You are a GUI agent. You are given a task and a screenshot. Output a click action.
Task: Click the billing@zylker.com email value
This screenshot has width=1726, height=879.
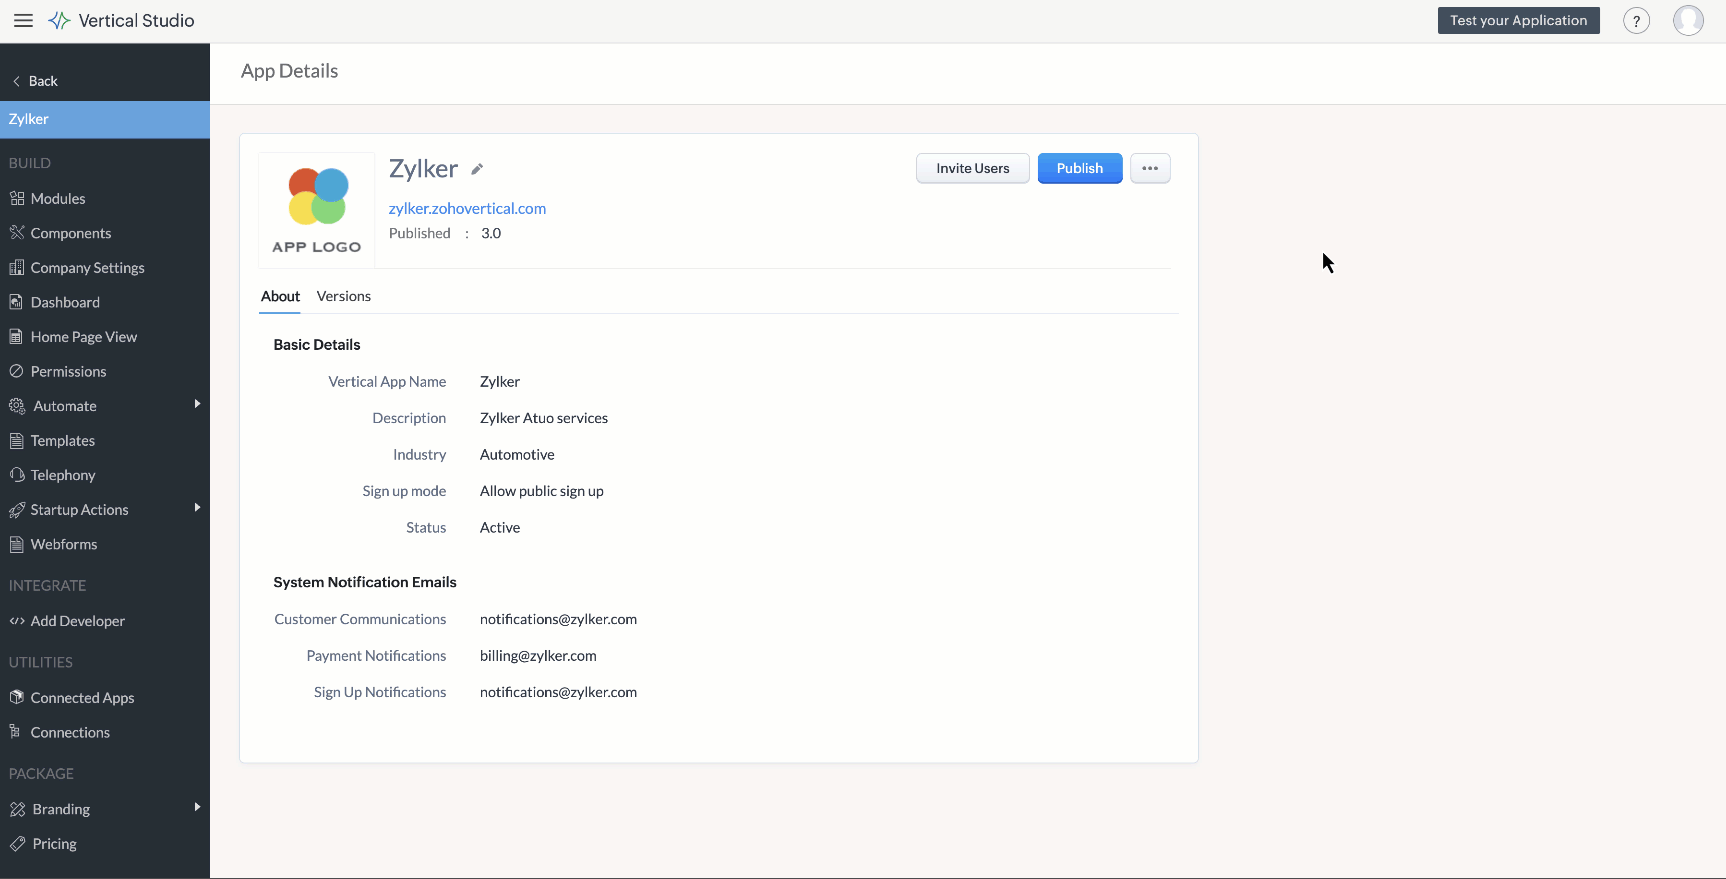[x=538, y=656]
